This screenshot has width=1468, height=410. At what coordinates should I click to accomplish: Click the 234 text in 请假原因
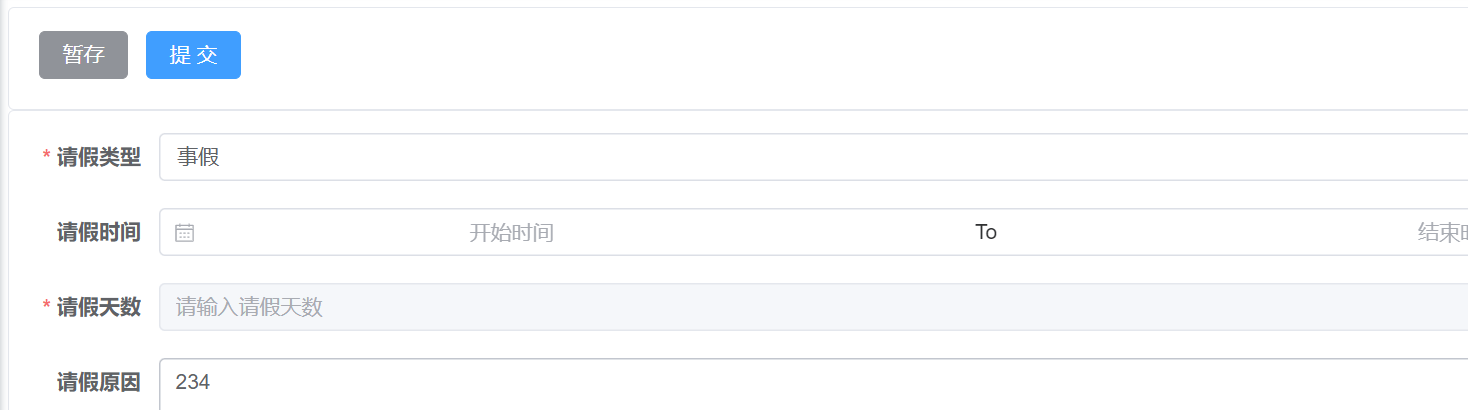tap(193, 382)
